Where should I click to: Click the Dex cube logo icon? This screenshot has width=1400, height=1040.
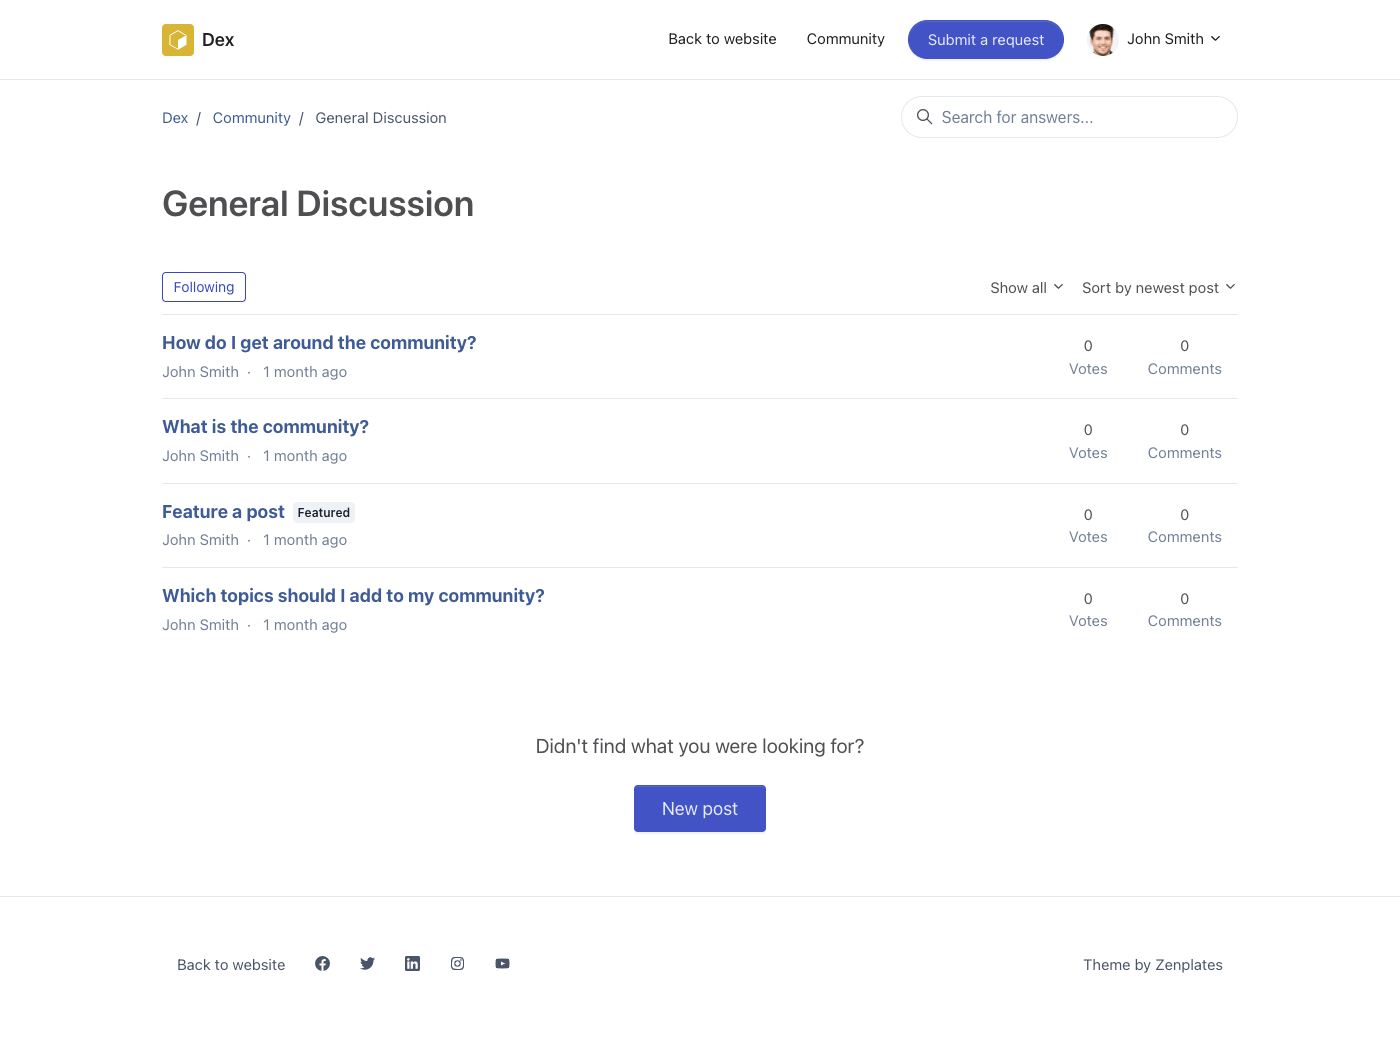[x=178, y=40]
